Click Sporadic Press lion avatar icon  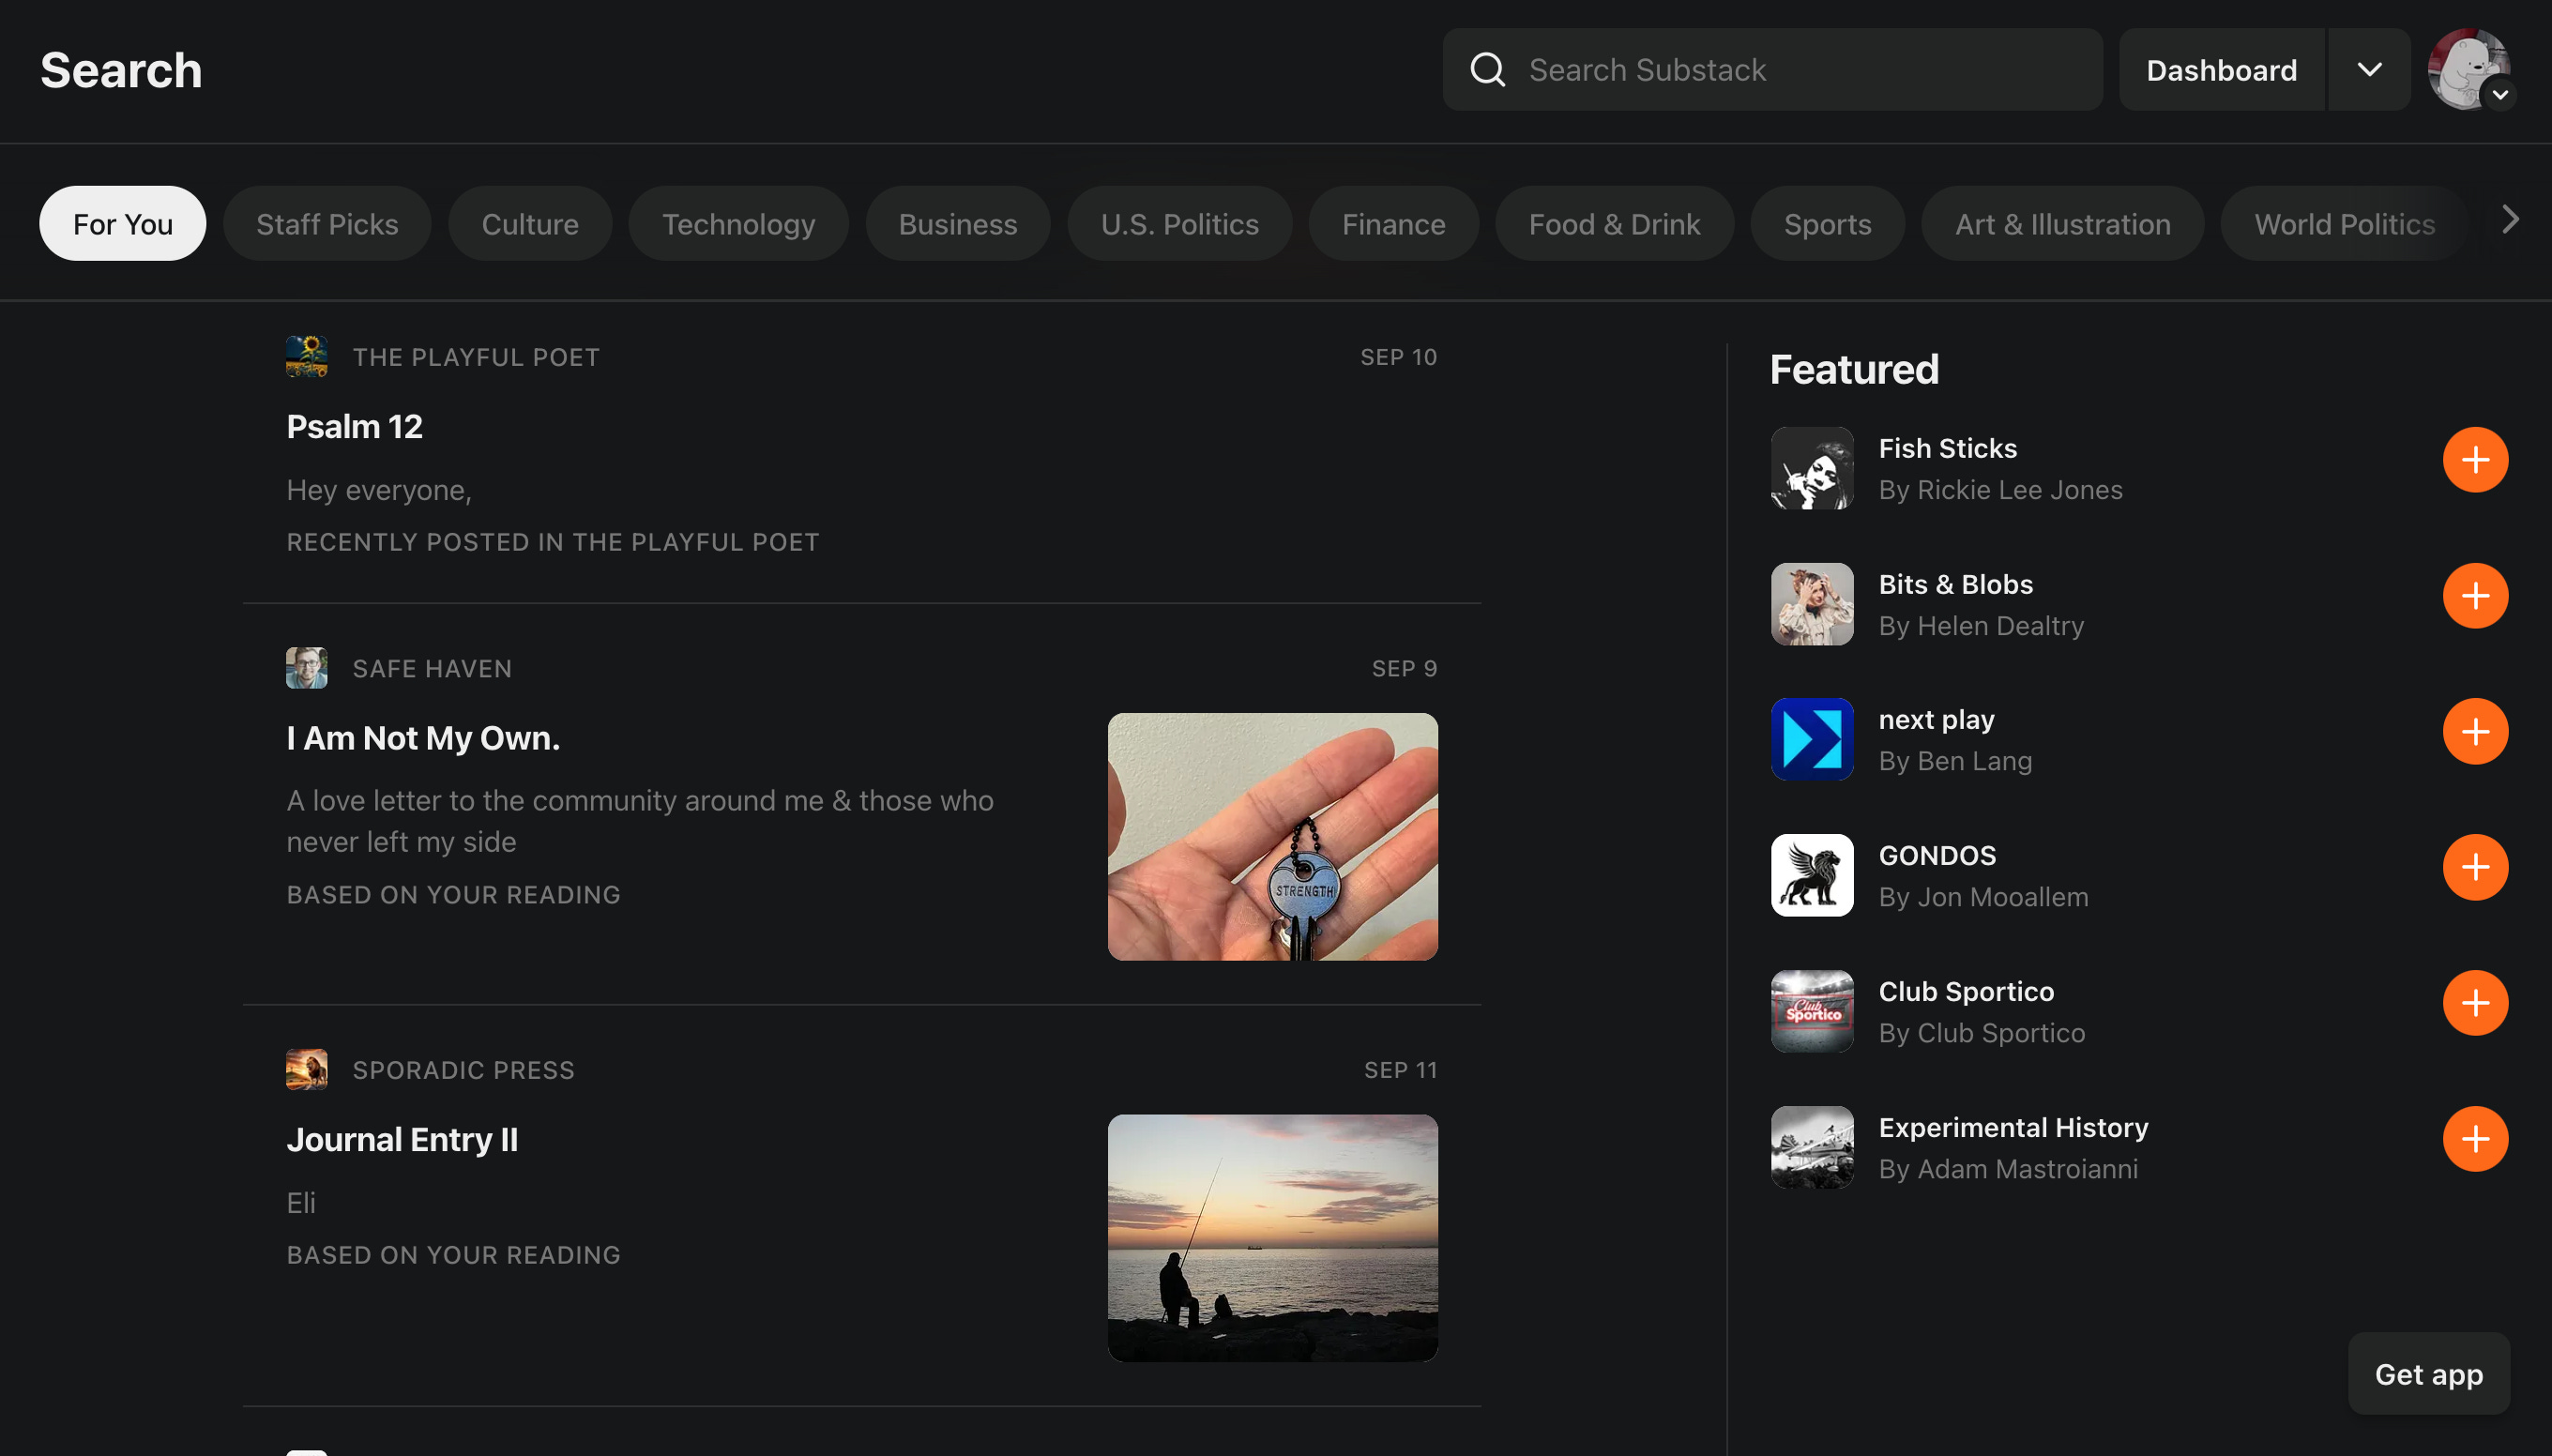coord(306,1069)
